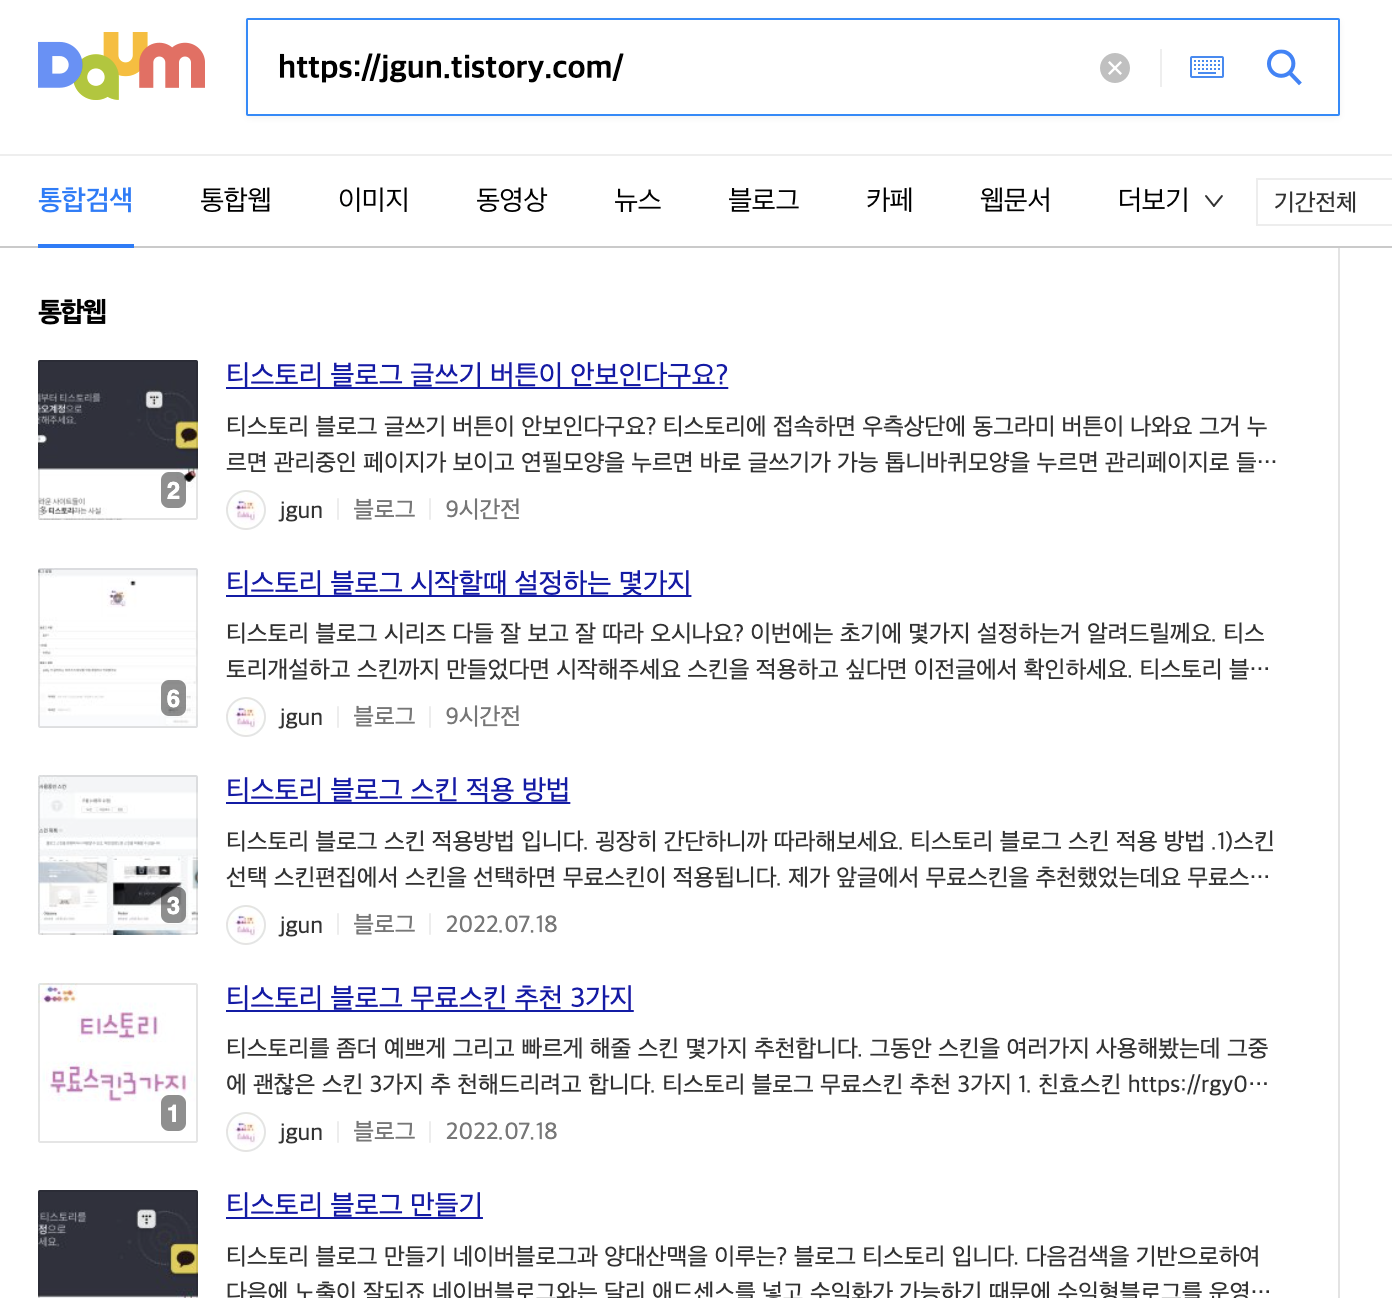The width and height of the screenshot is (1392, 1298).
Task: Open the 블로그 tab
Action: coord(764,200)
